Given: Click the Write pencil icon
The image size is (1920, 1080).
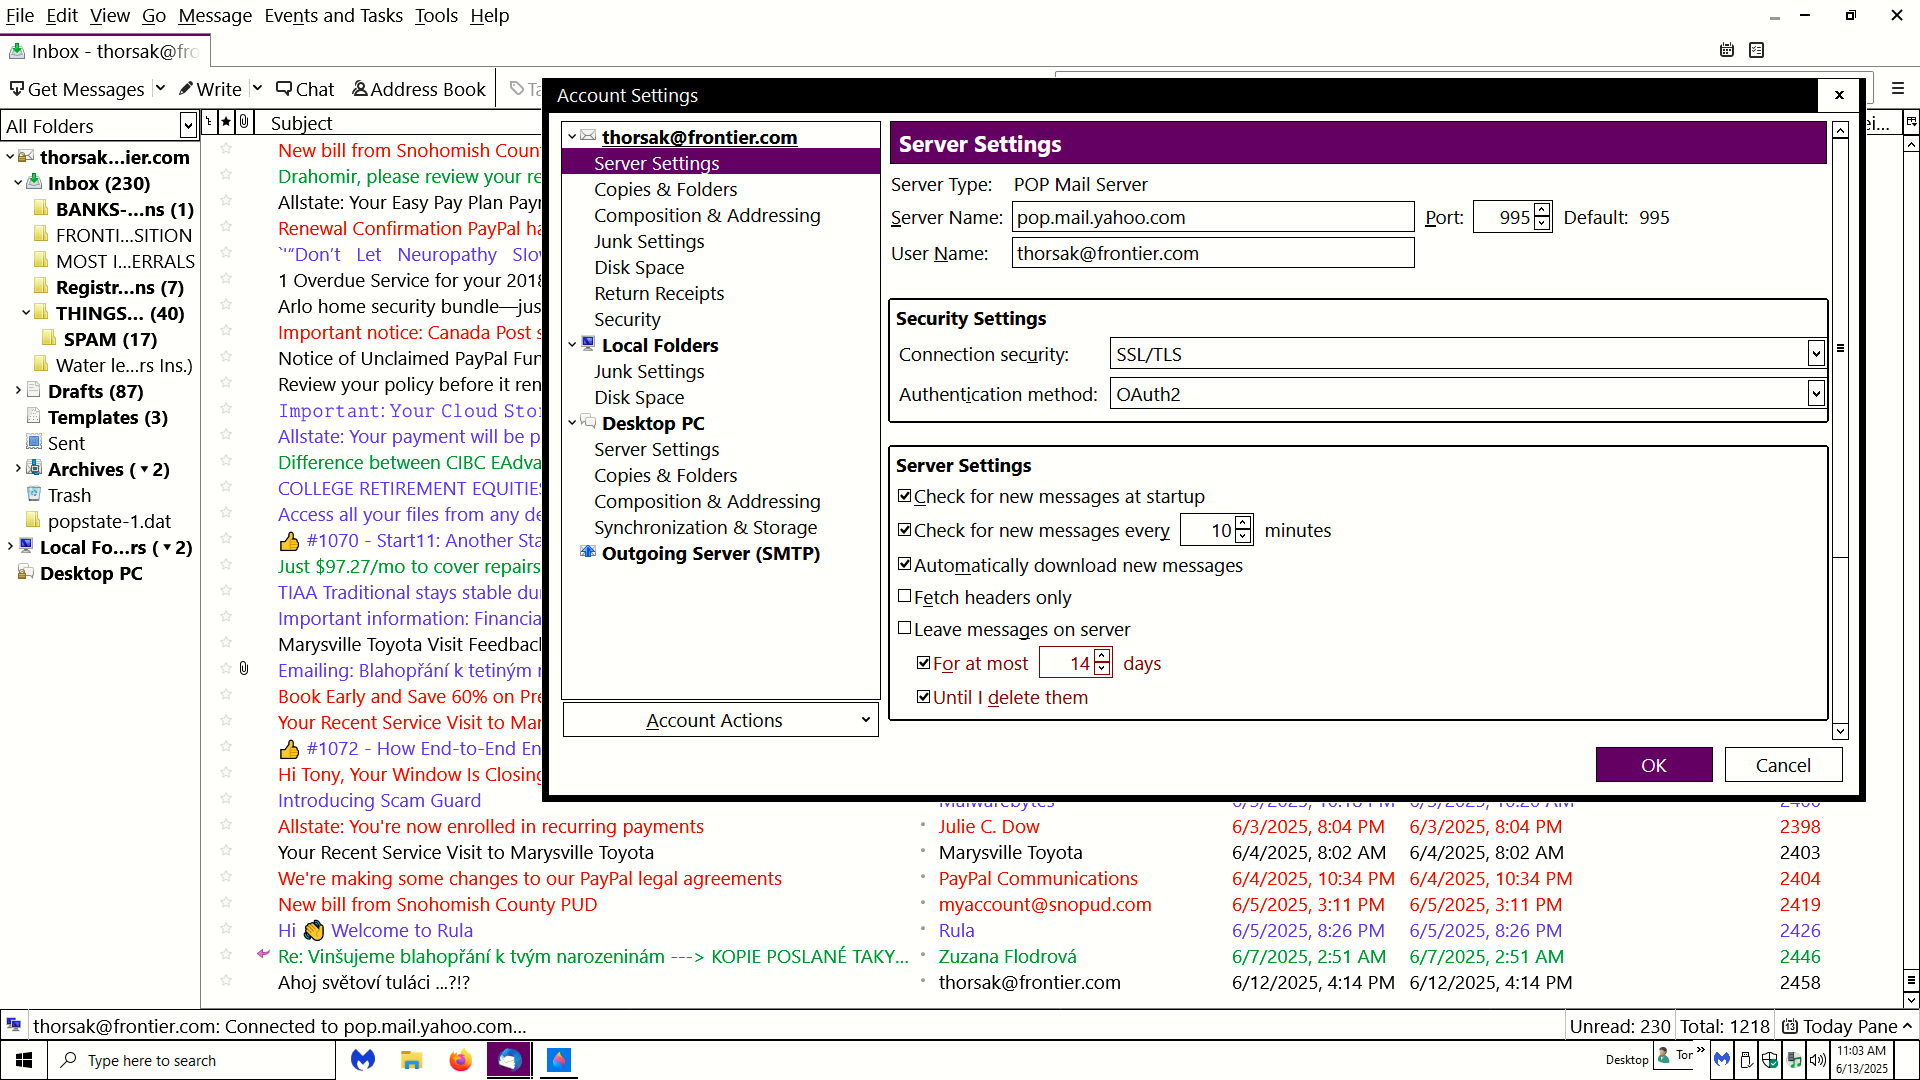Looking at the screenshot, I should coord(186,89).
